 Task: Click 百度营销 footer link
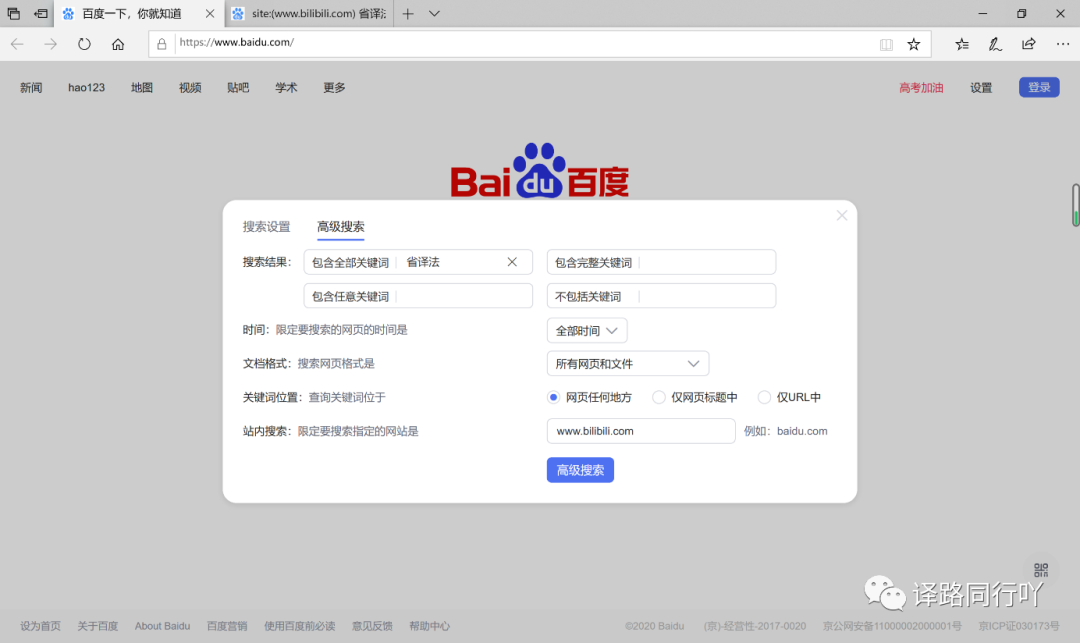coord(227,626)
